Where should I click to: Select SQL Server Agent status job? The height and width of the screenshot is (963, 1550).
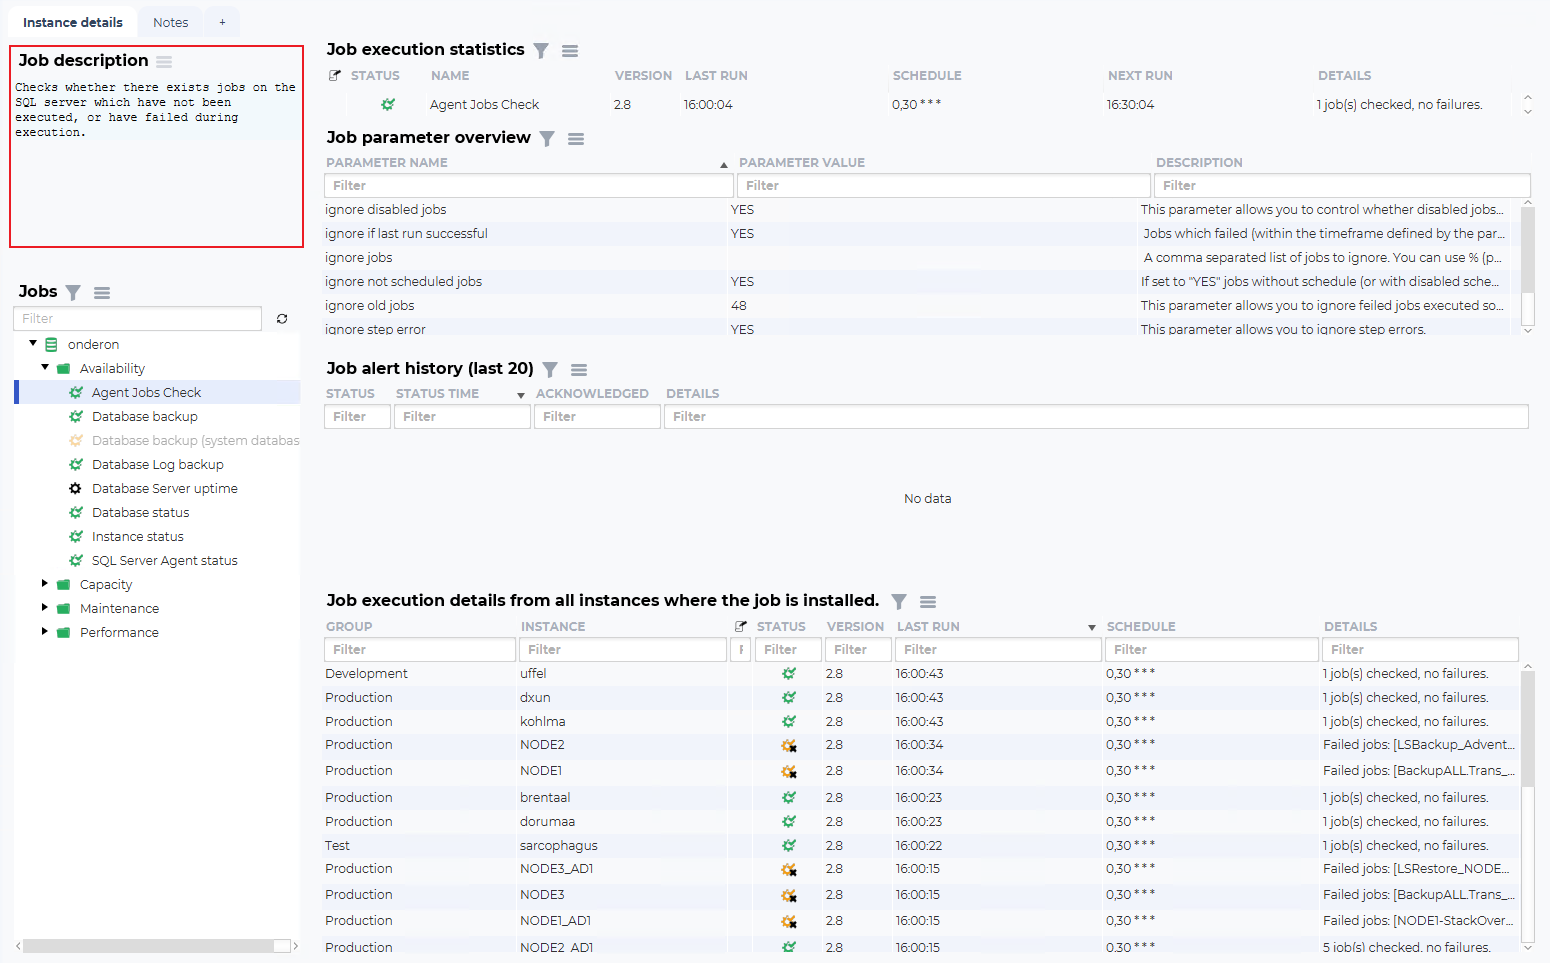click(x=164, y=561)
